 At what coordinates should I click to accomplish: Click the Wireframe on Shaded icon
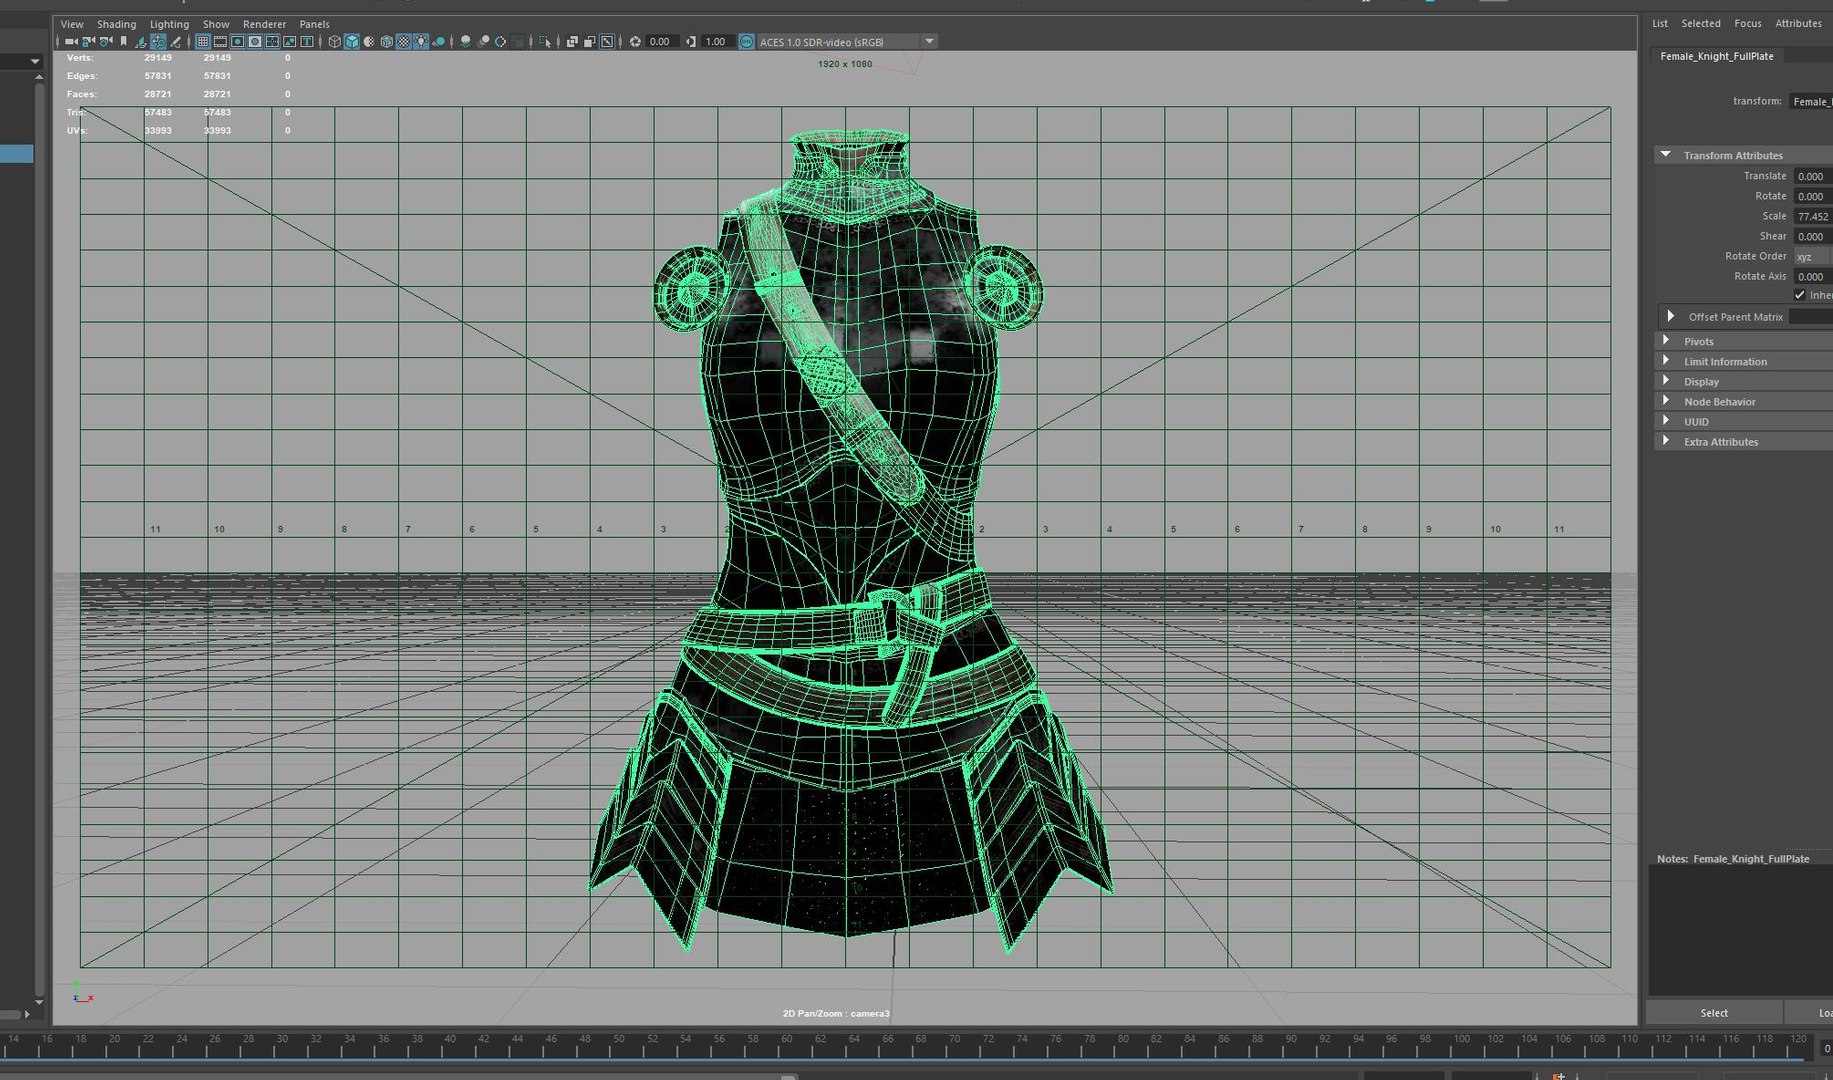point(386,41)
